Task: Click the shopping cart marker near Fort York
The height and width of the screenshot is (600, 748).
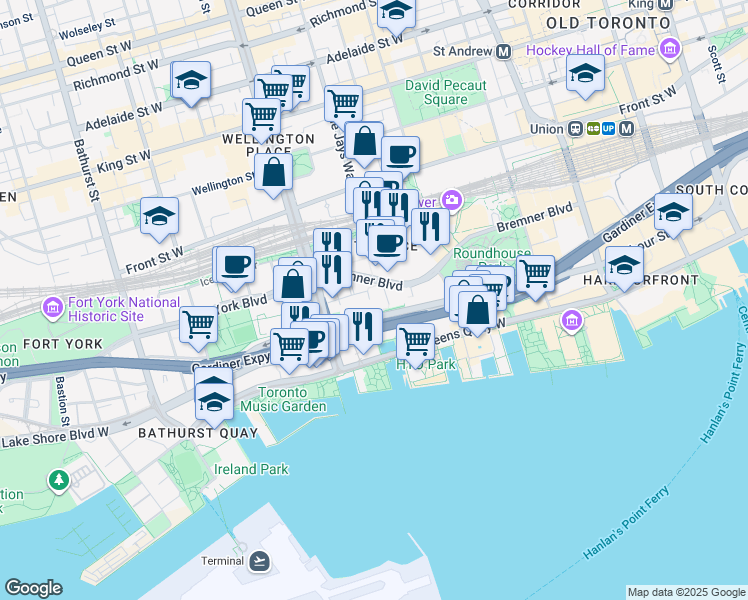Action: 199,324
